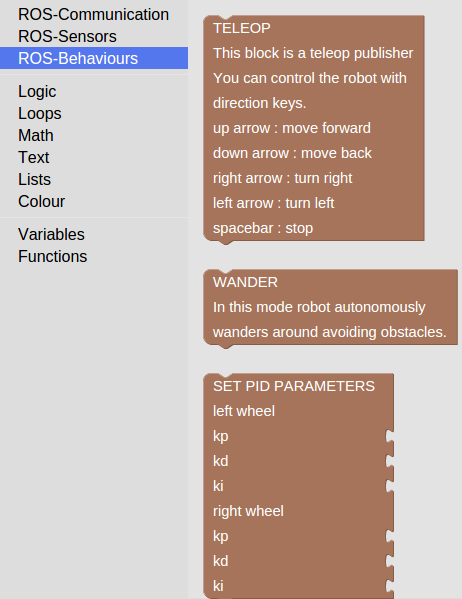The width and height of the screenshot is (462, 599).
Task: Click the SET PID PARAMETERS block header
Action: pyautogui.click(x=294, y=386)
